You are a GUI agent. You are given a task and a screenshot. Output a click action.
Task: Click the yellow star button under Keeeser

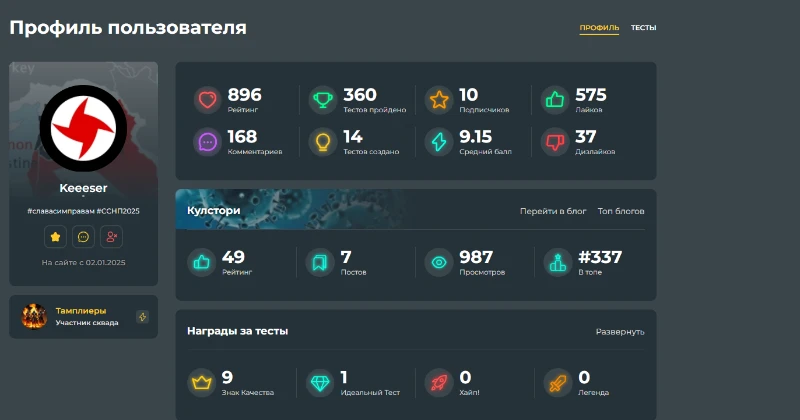point(55,237)
